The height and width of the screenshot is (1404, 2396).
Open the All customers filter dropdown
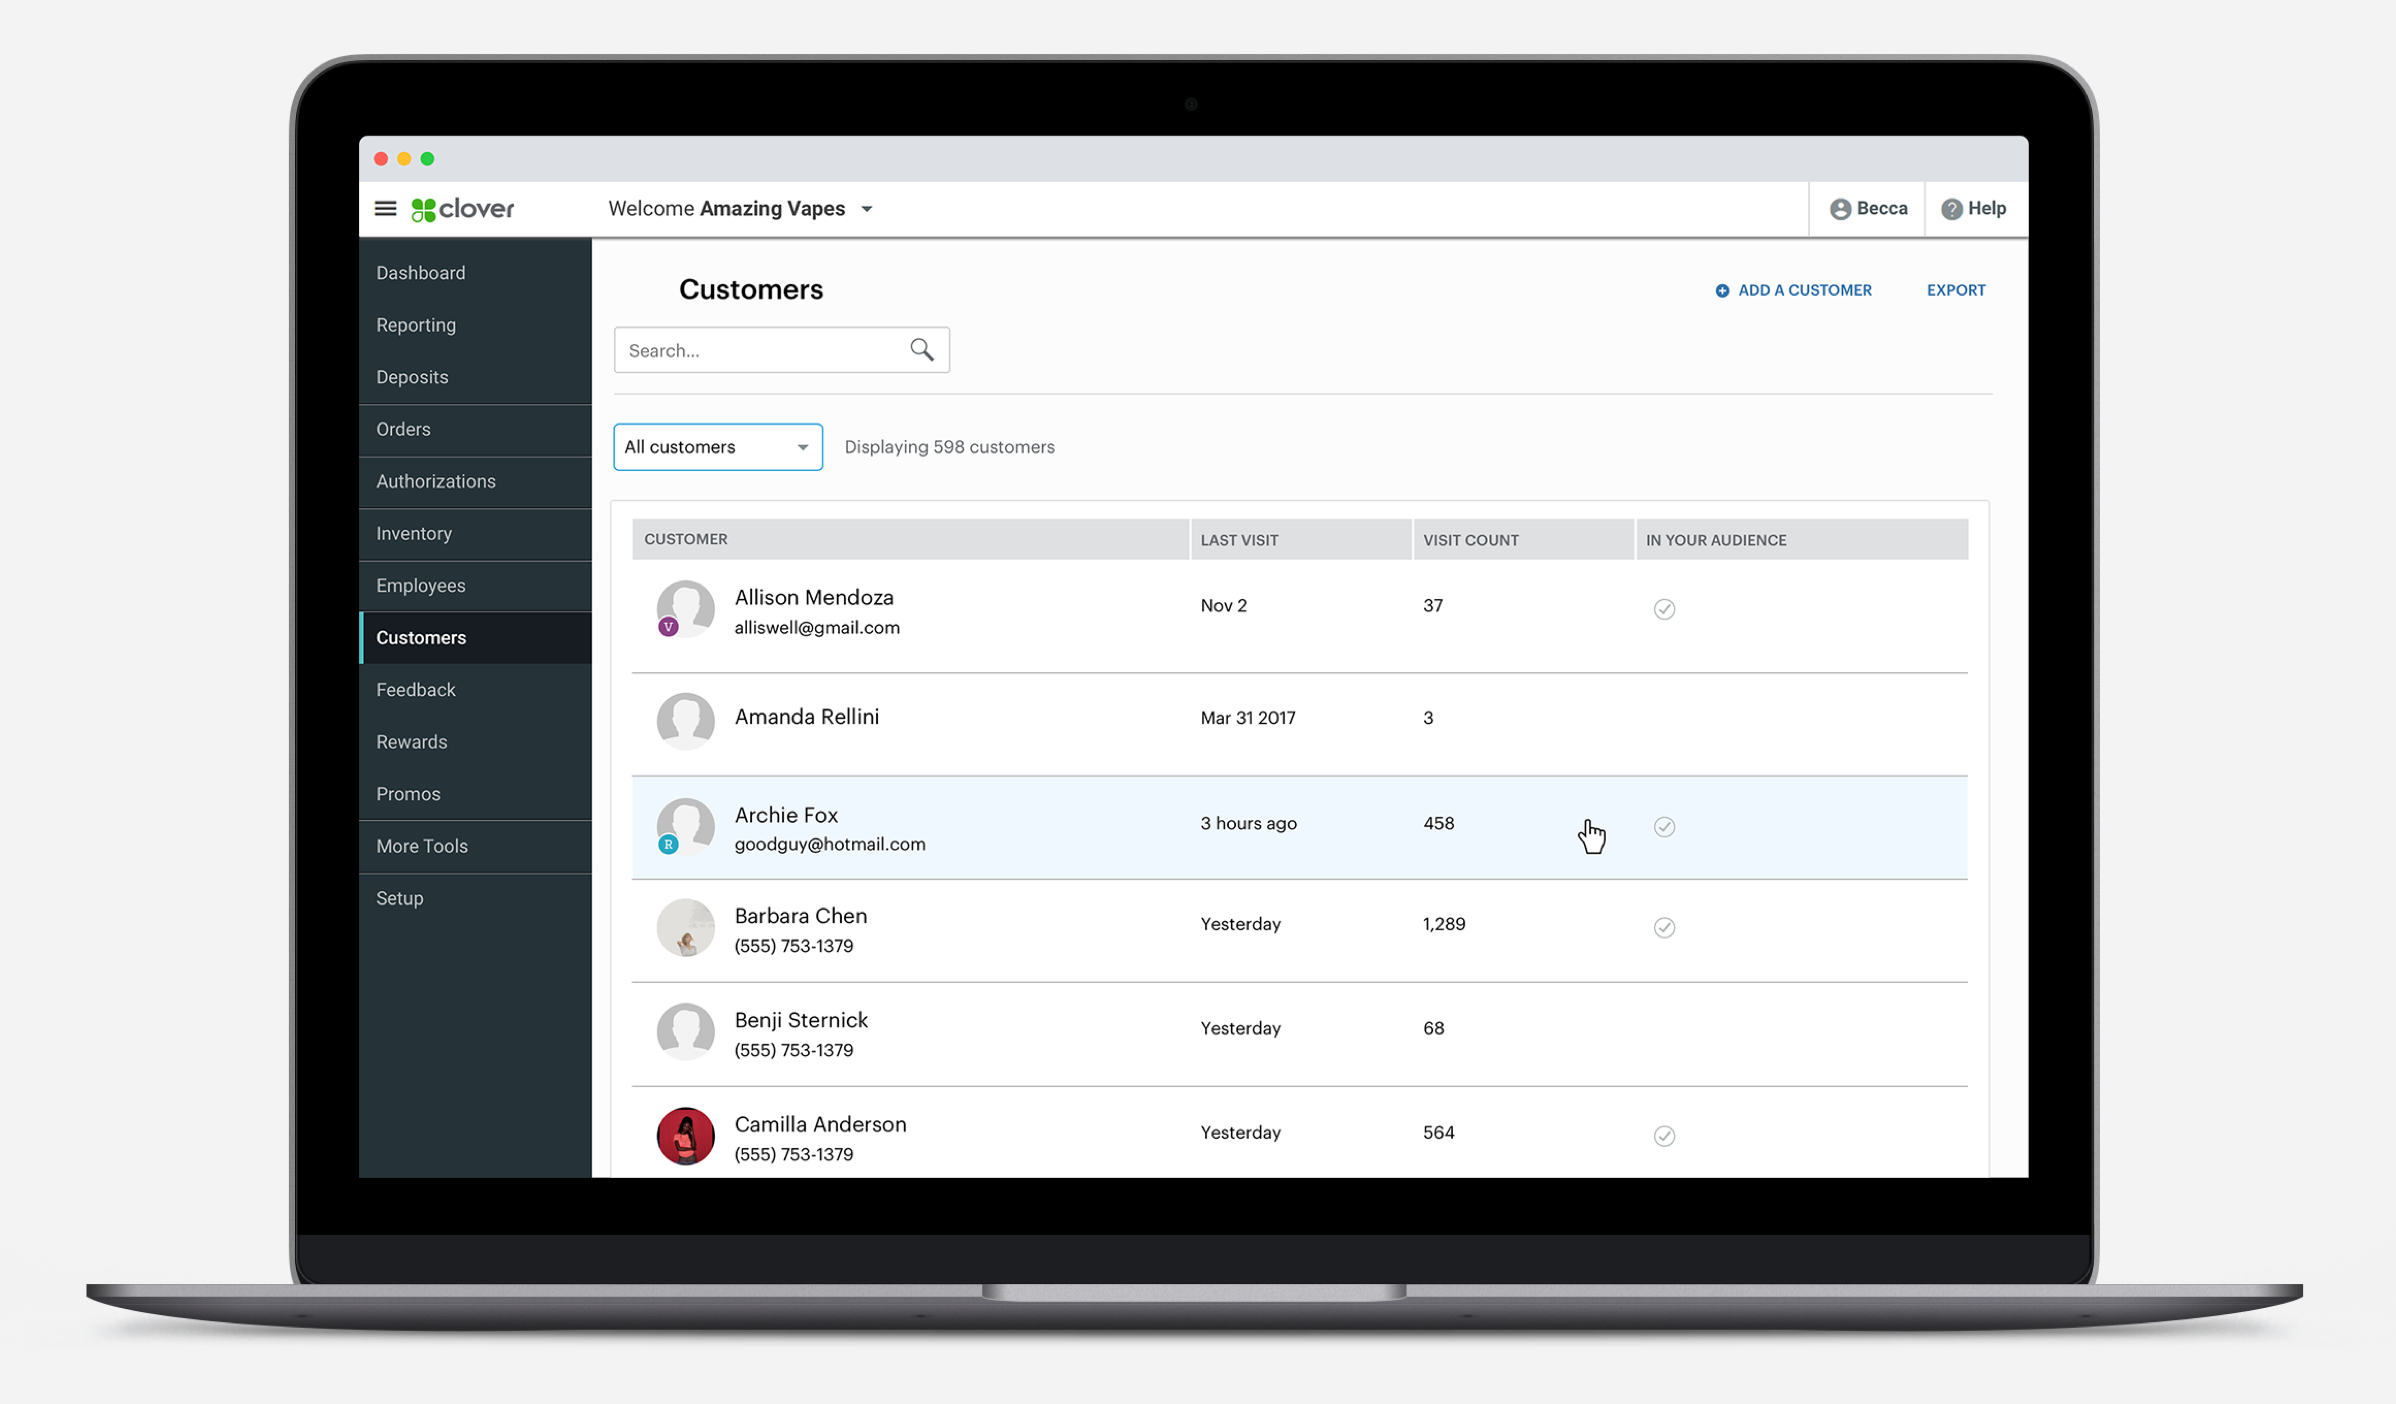pos(717,447)
